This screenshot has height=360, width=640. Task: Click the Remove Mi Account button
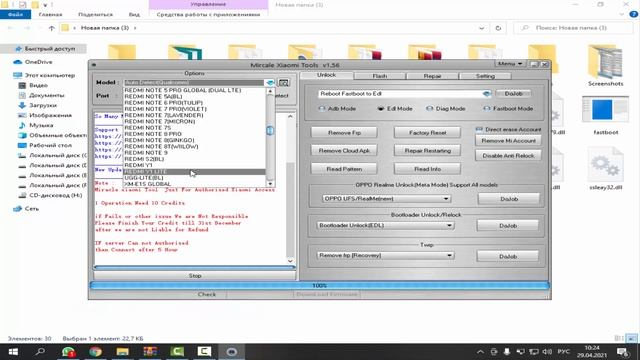(508, 141)
